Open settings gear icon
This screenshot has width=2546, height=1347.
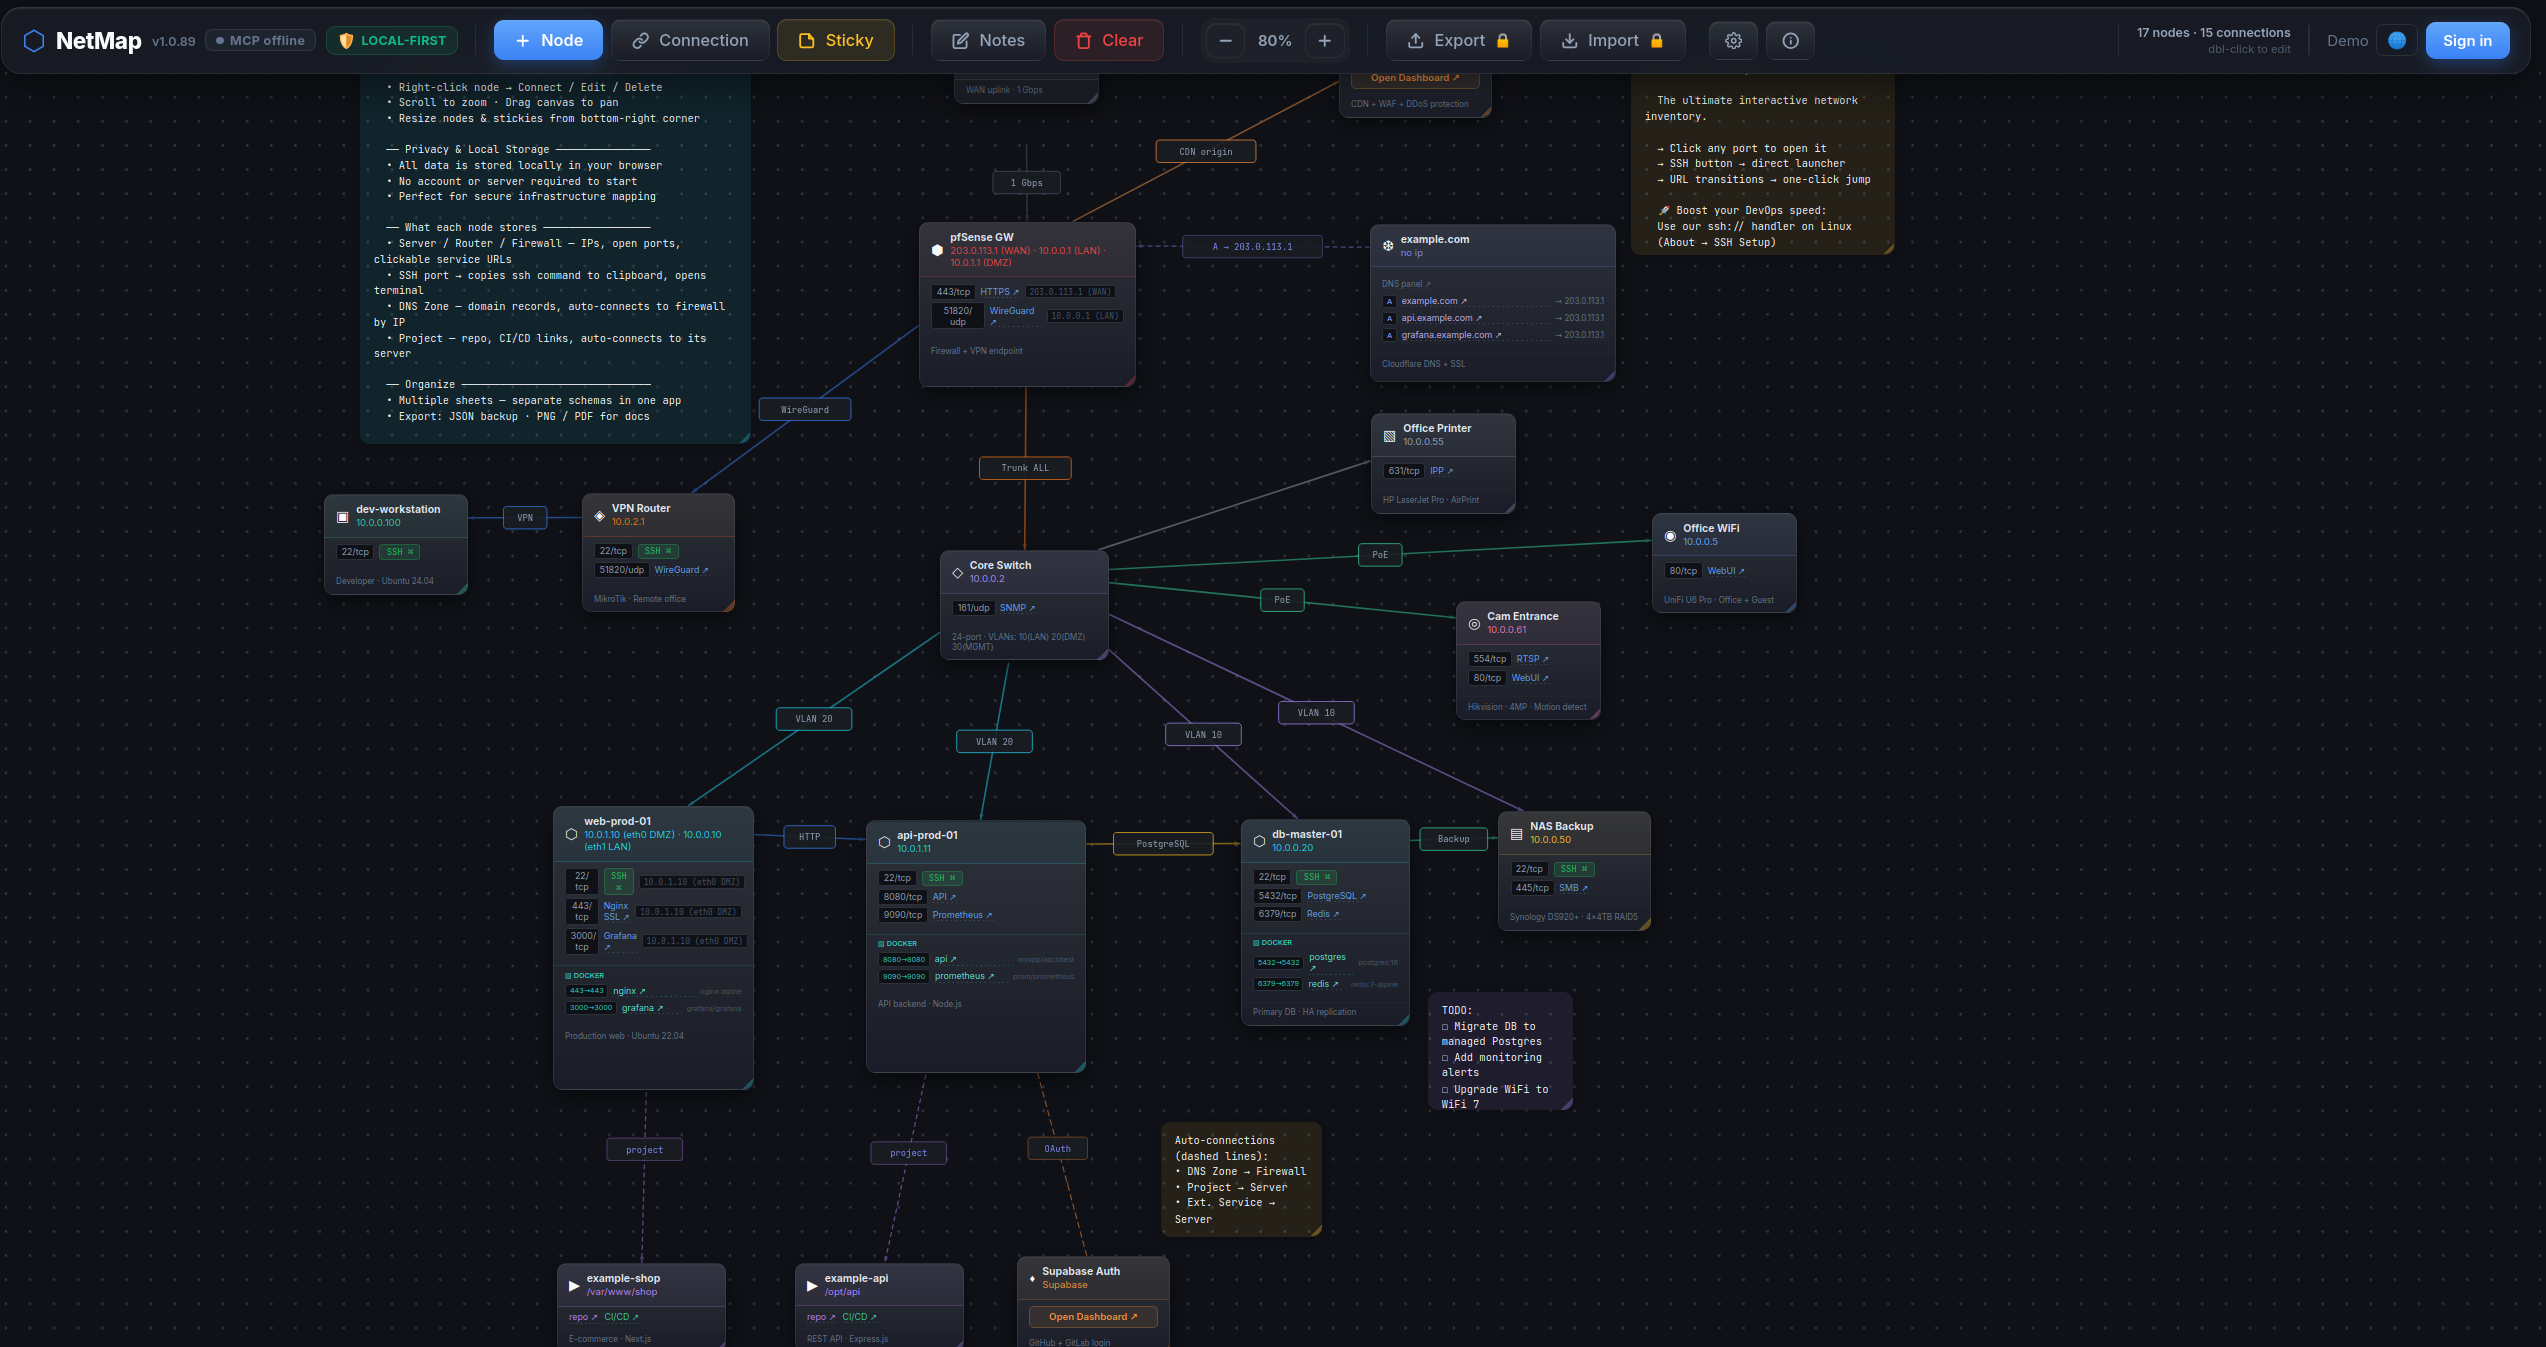[1733, 41]
